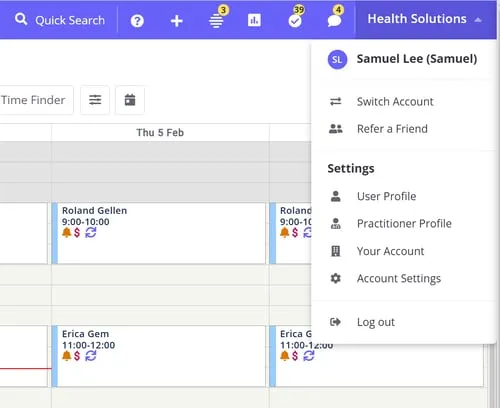Image resolution: width=500 pixels, height=408 pixels.
Task: Click the Time Finder button
Action: (x=33, y=100)
